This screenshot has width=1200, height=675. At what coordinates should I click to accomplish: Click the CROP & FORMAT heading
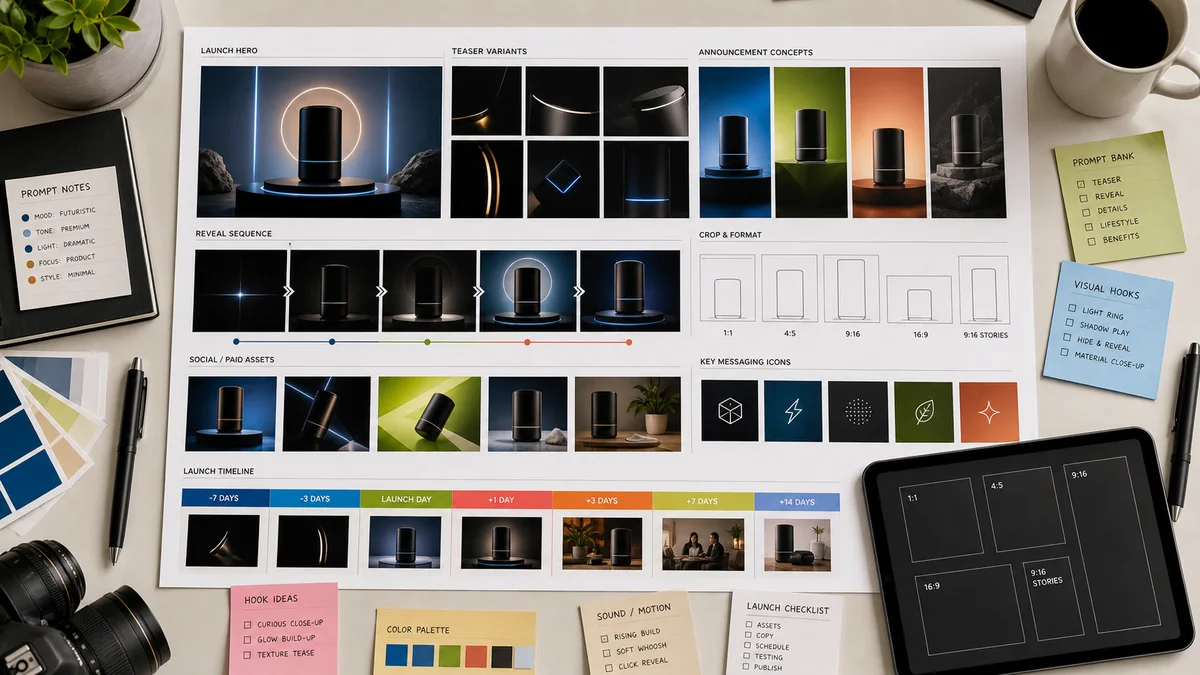[731, 235]
